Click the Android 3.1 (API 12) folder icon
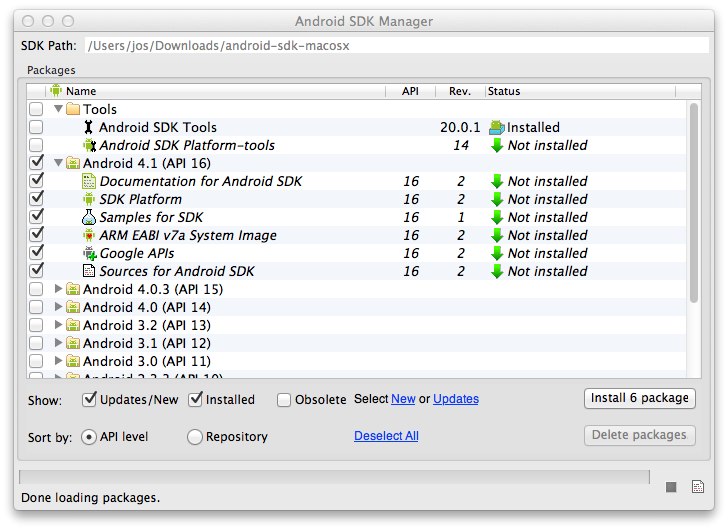728x530 pixels. point(73,343)
